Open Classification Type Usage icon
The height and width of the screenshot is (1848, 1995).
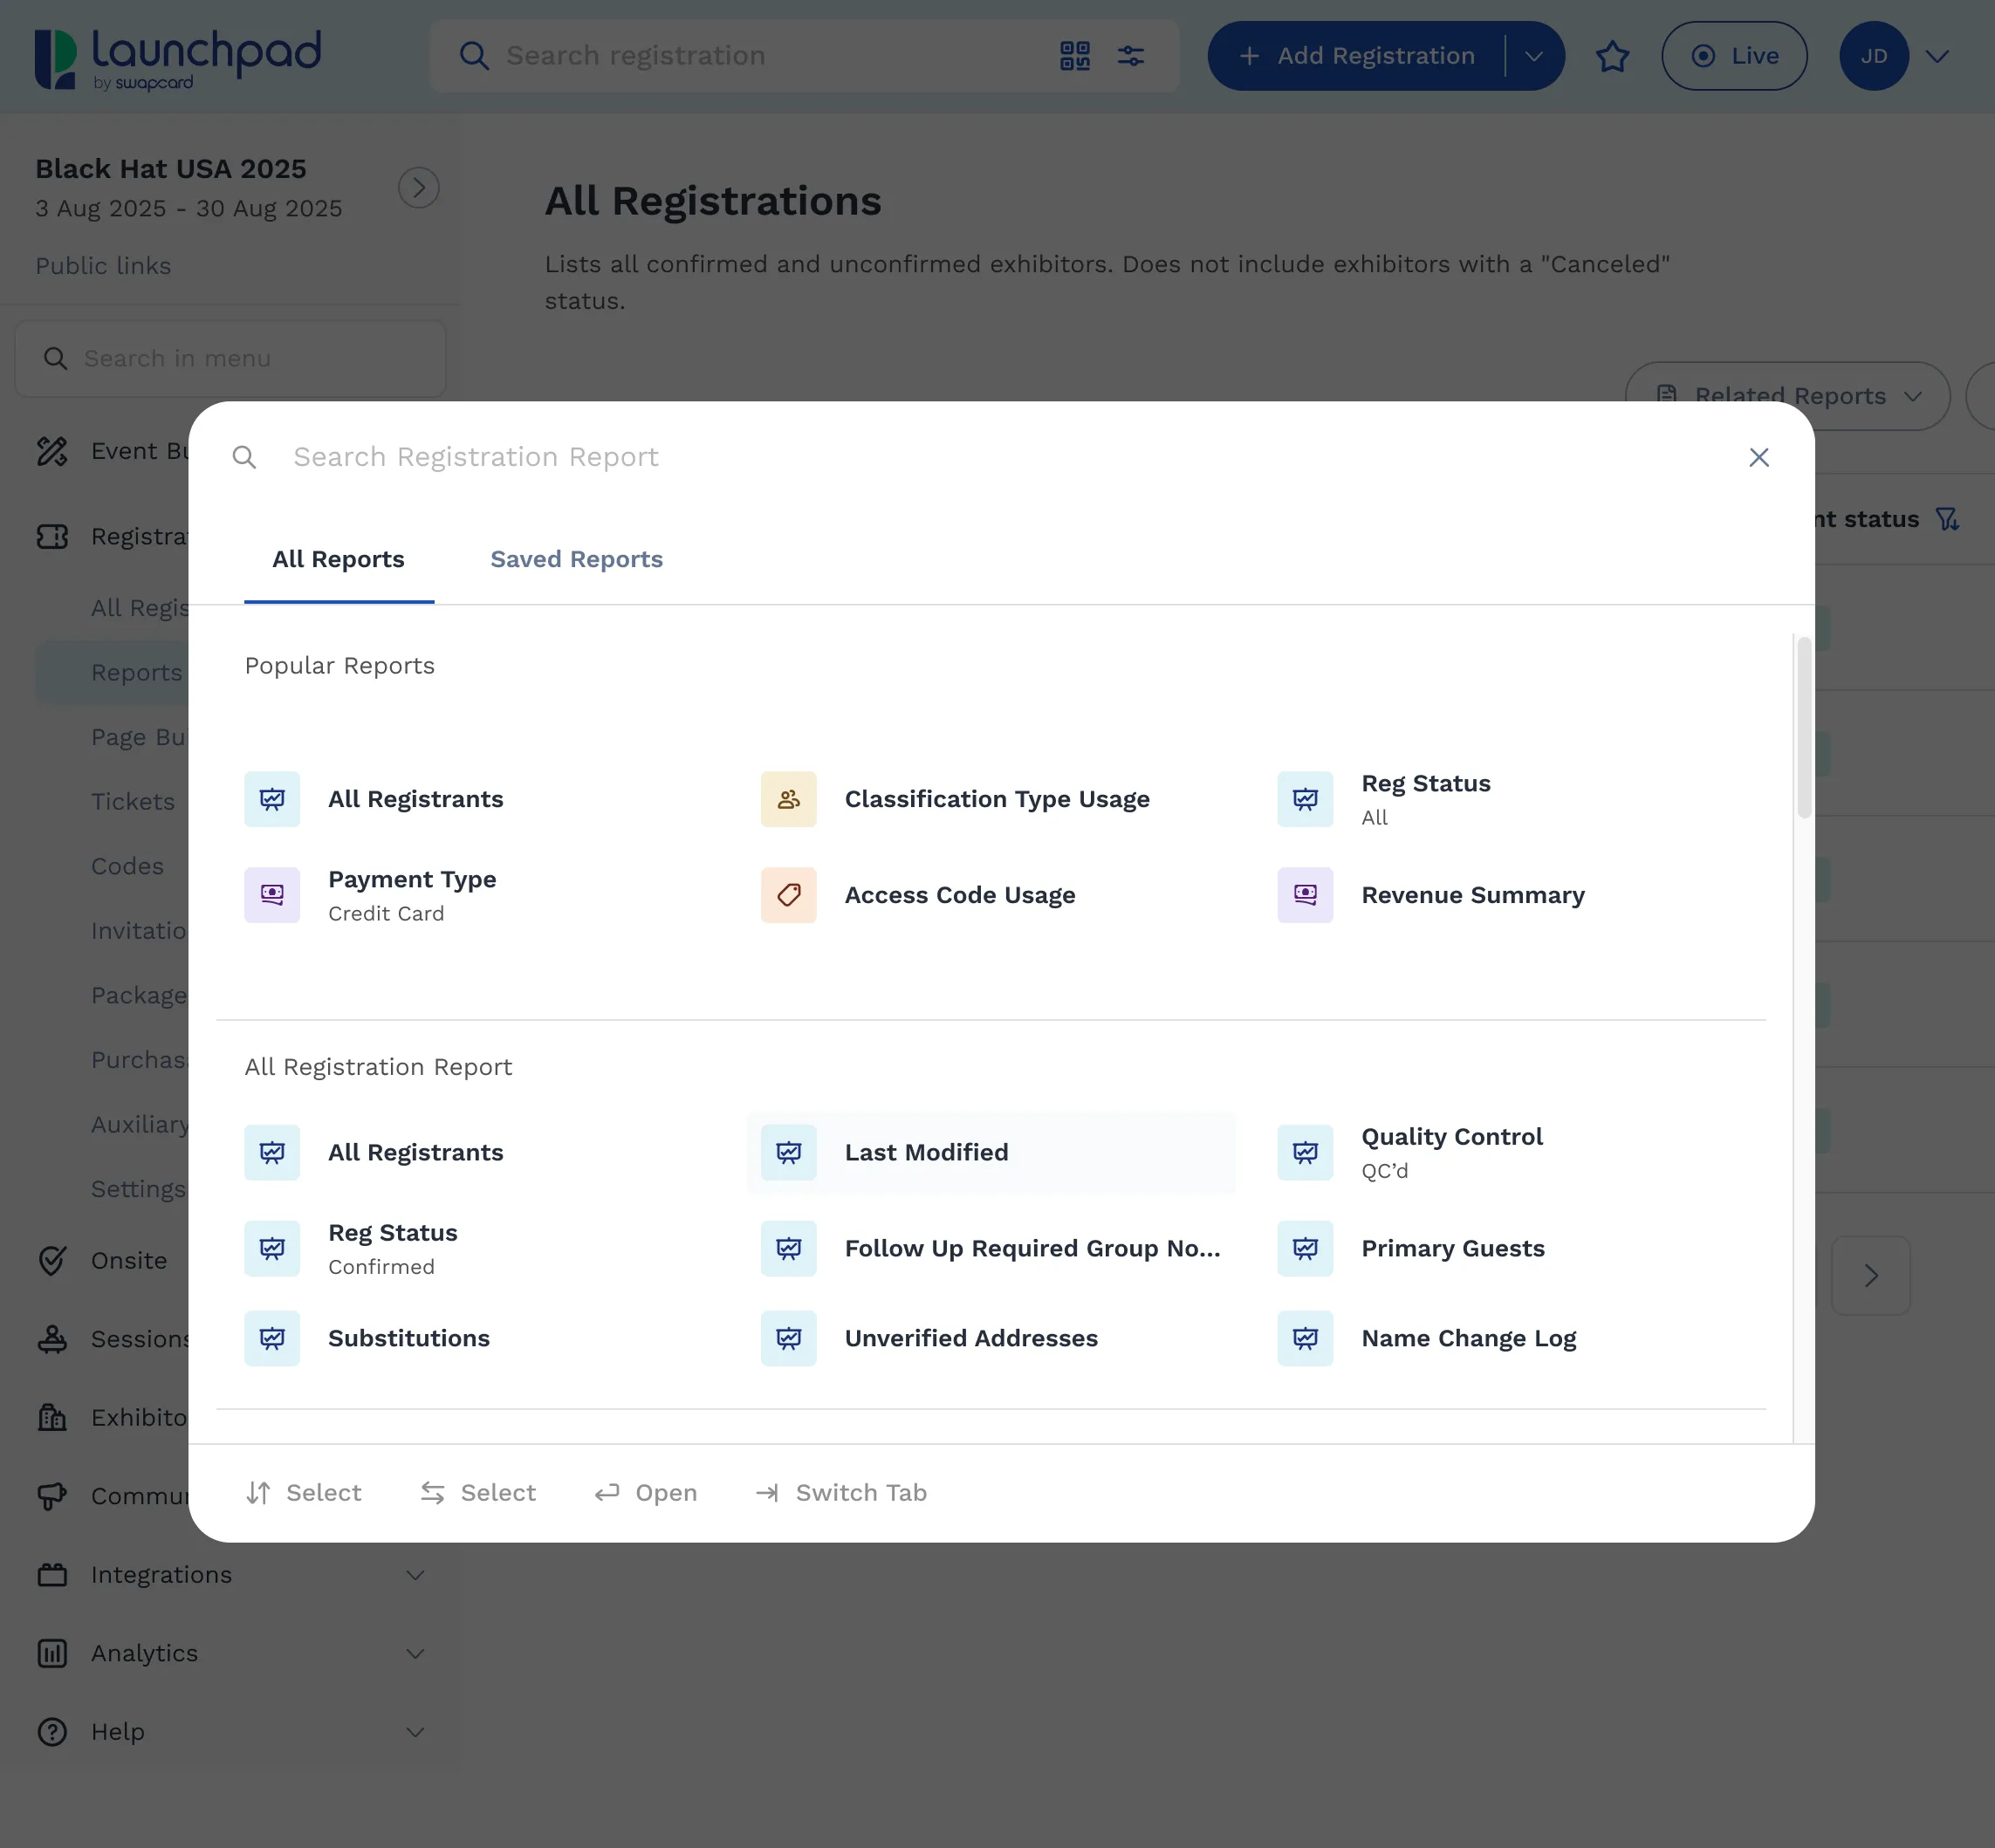coord(789,799)
